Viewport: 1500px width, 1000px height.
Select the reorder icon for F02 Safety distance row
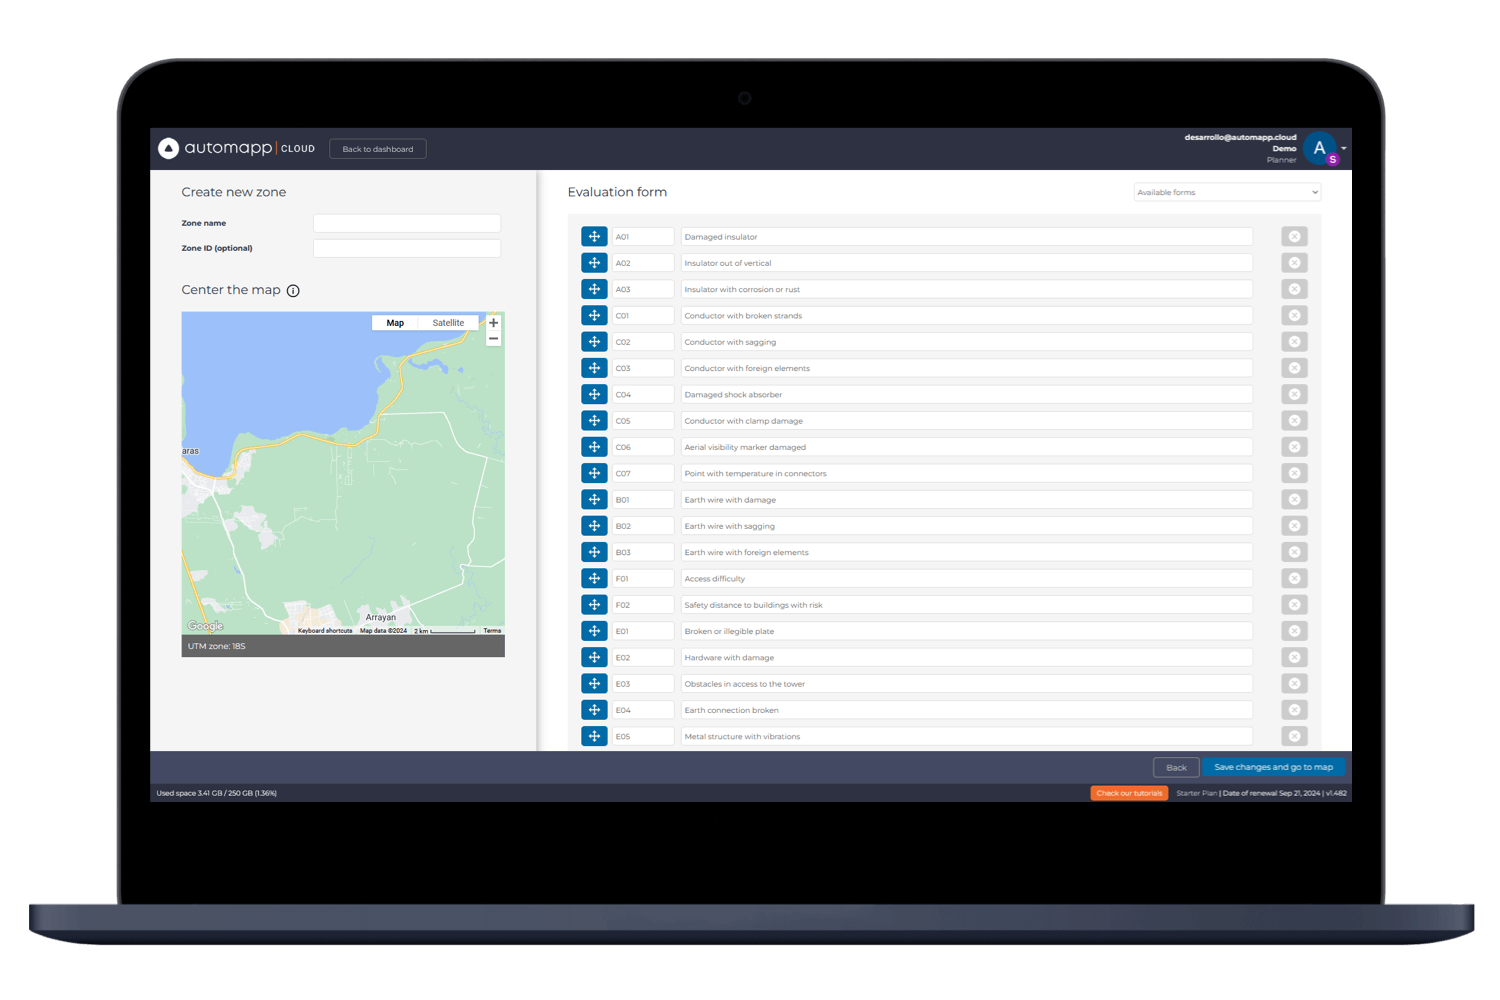(x=594, y=604)
